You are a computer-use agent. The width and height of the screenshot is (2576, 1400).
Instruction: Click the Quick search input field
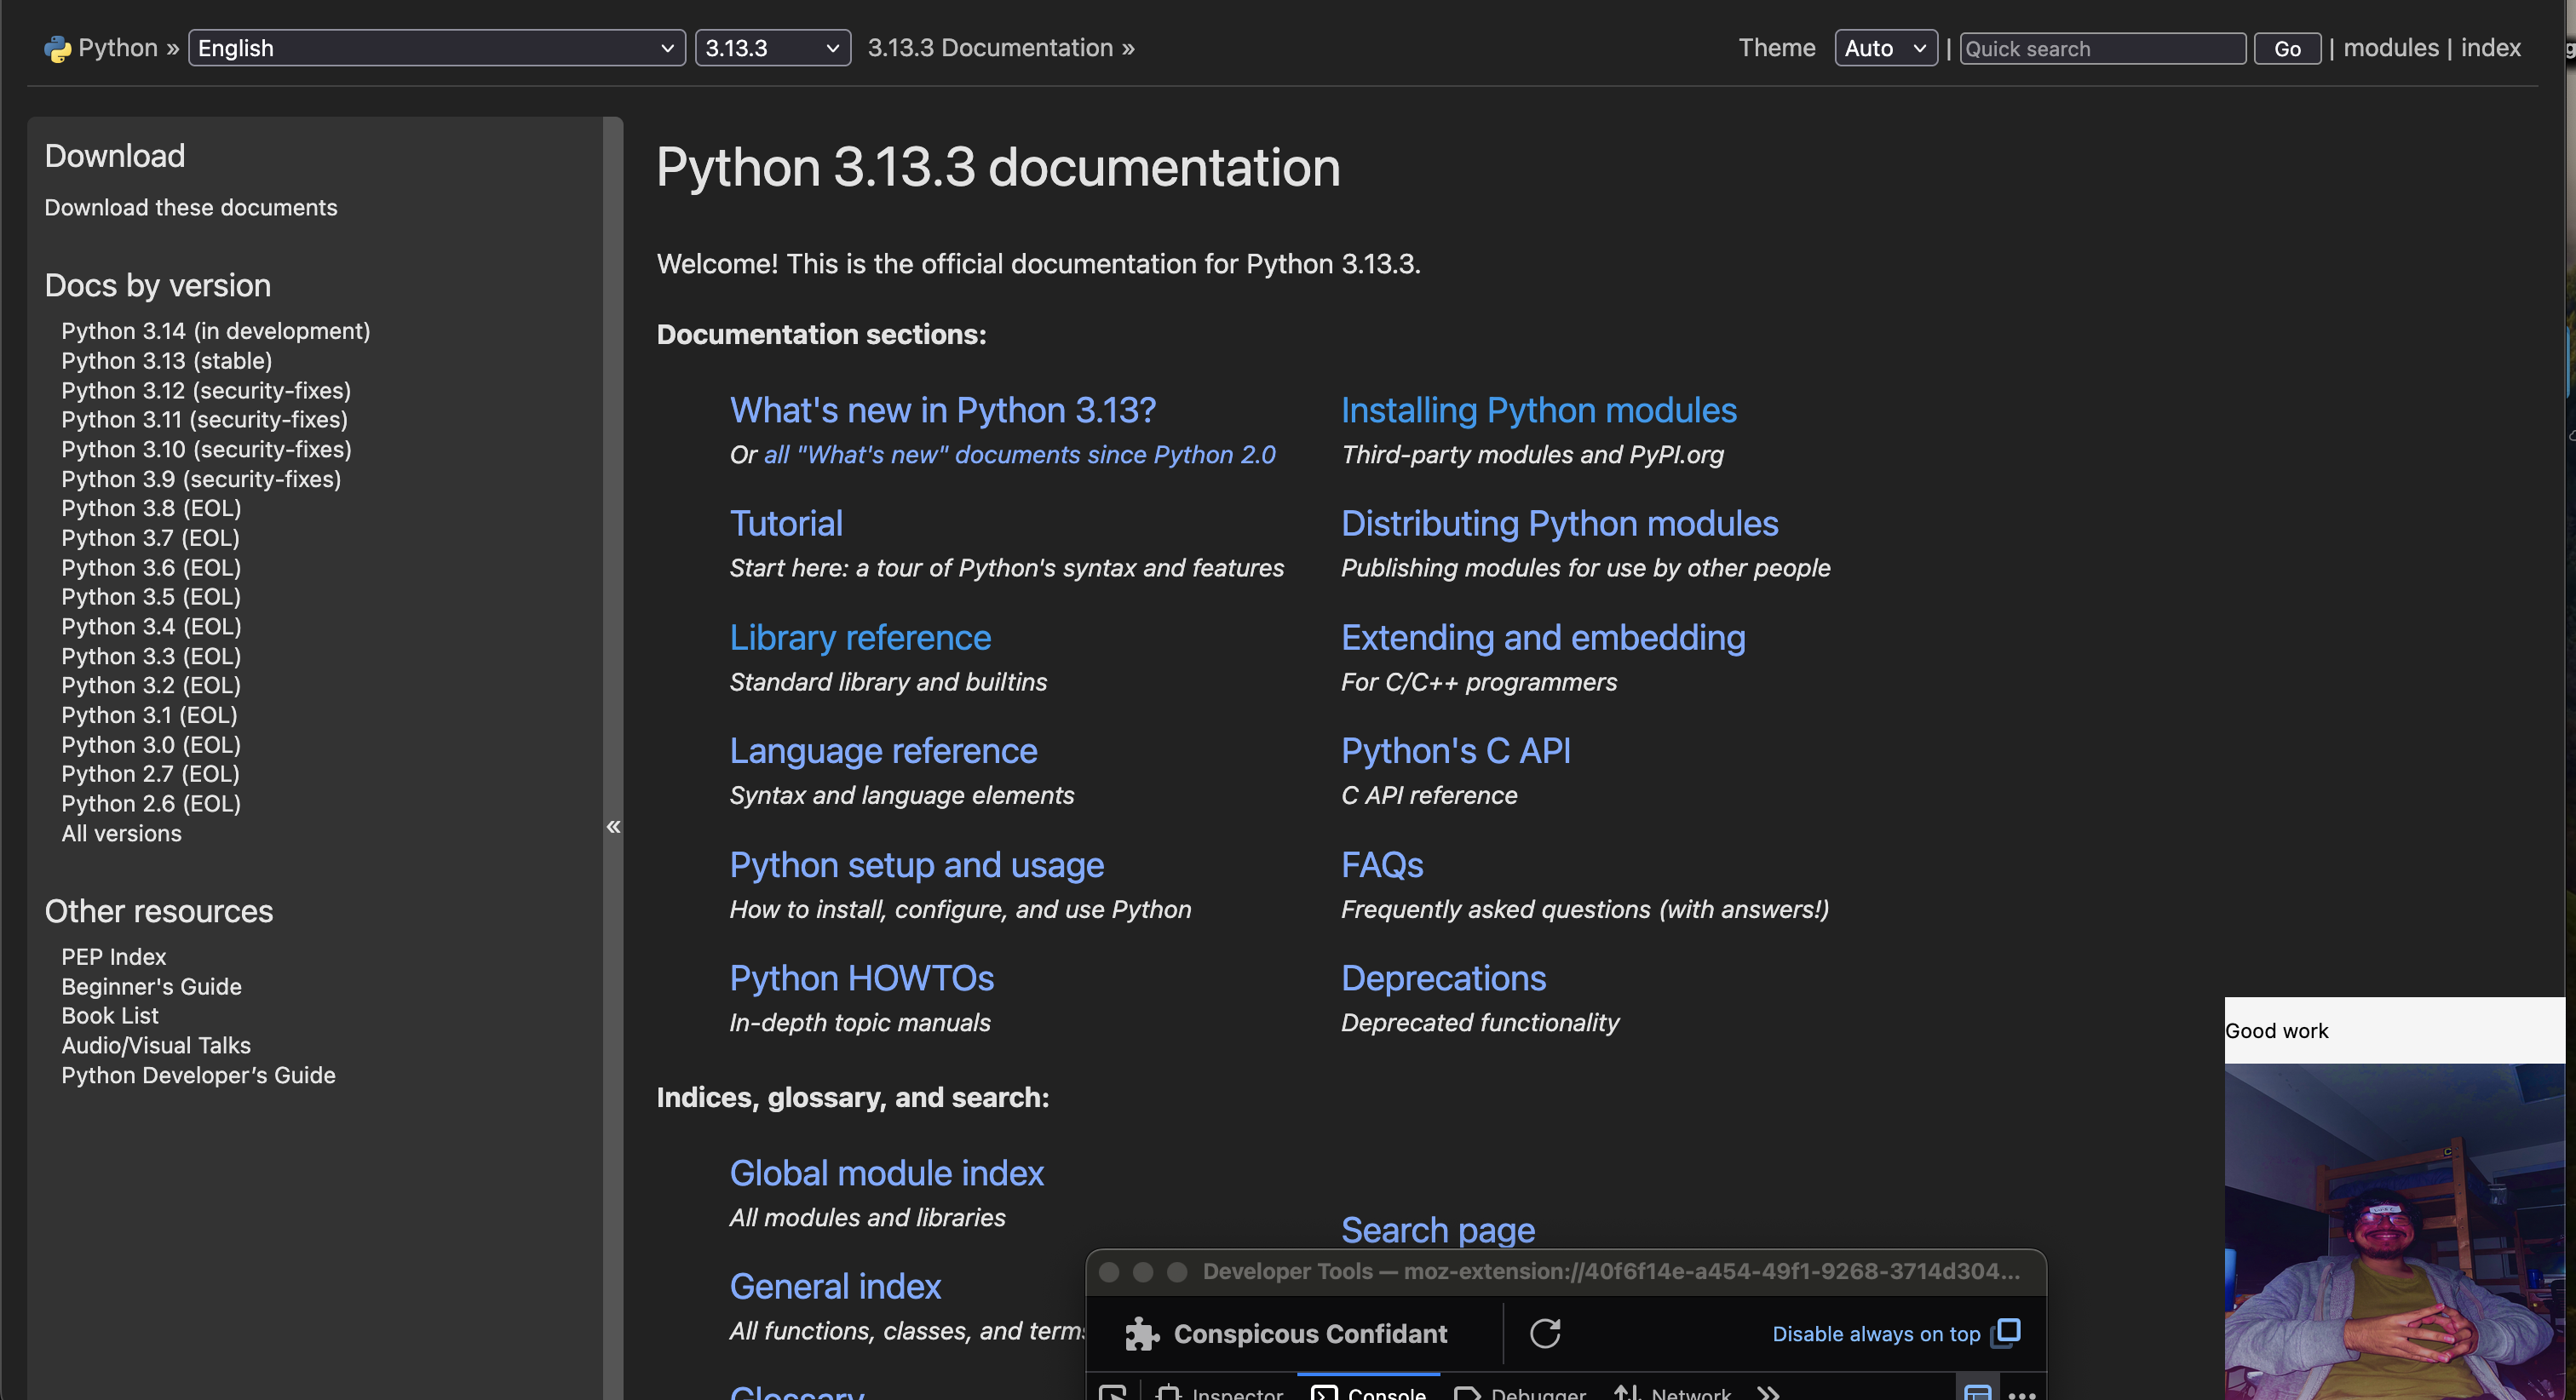(2102, 49)
